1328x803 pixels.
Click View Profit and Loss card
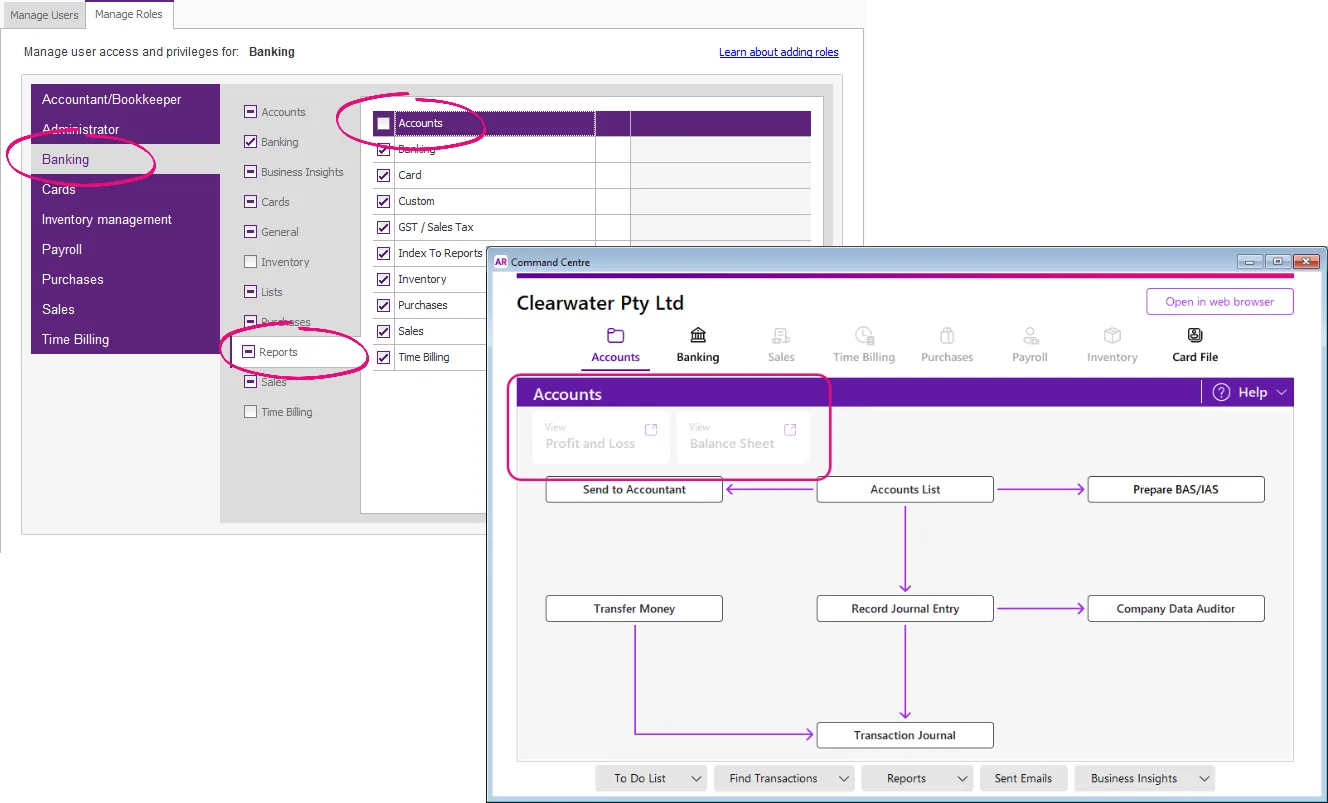click(x=601, y=437)
